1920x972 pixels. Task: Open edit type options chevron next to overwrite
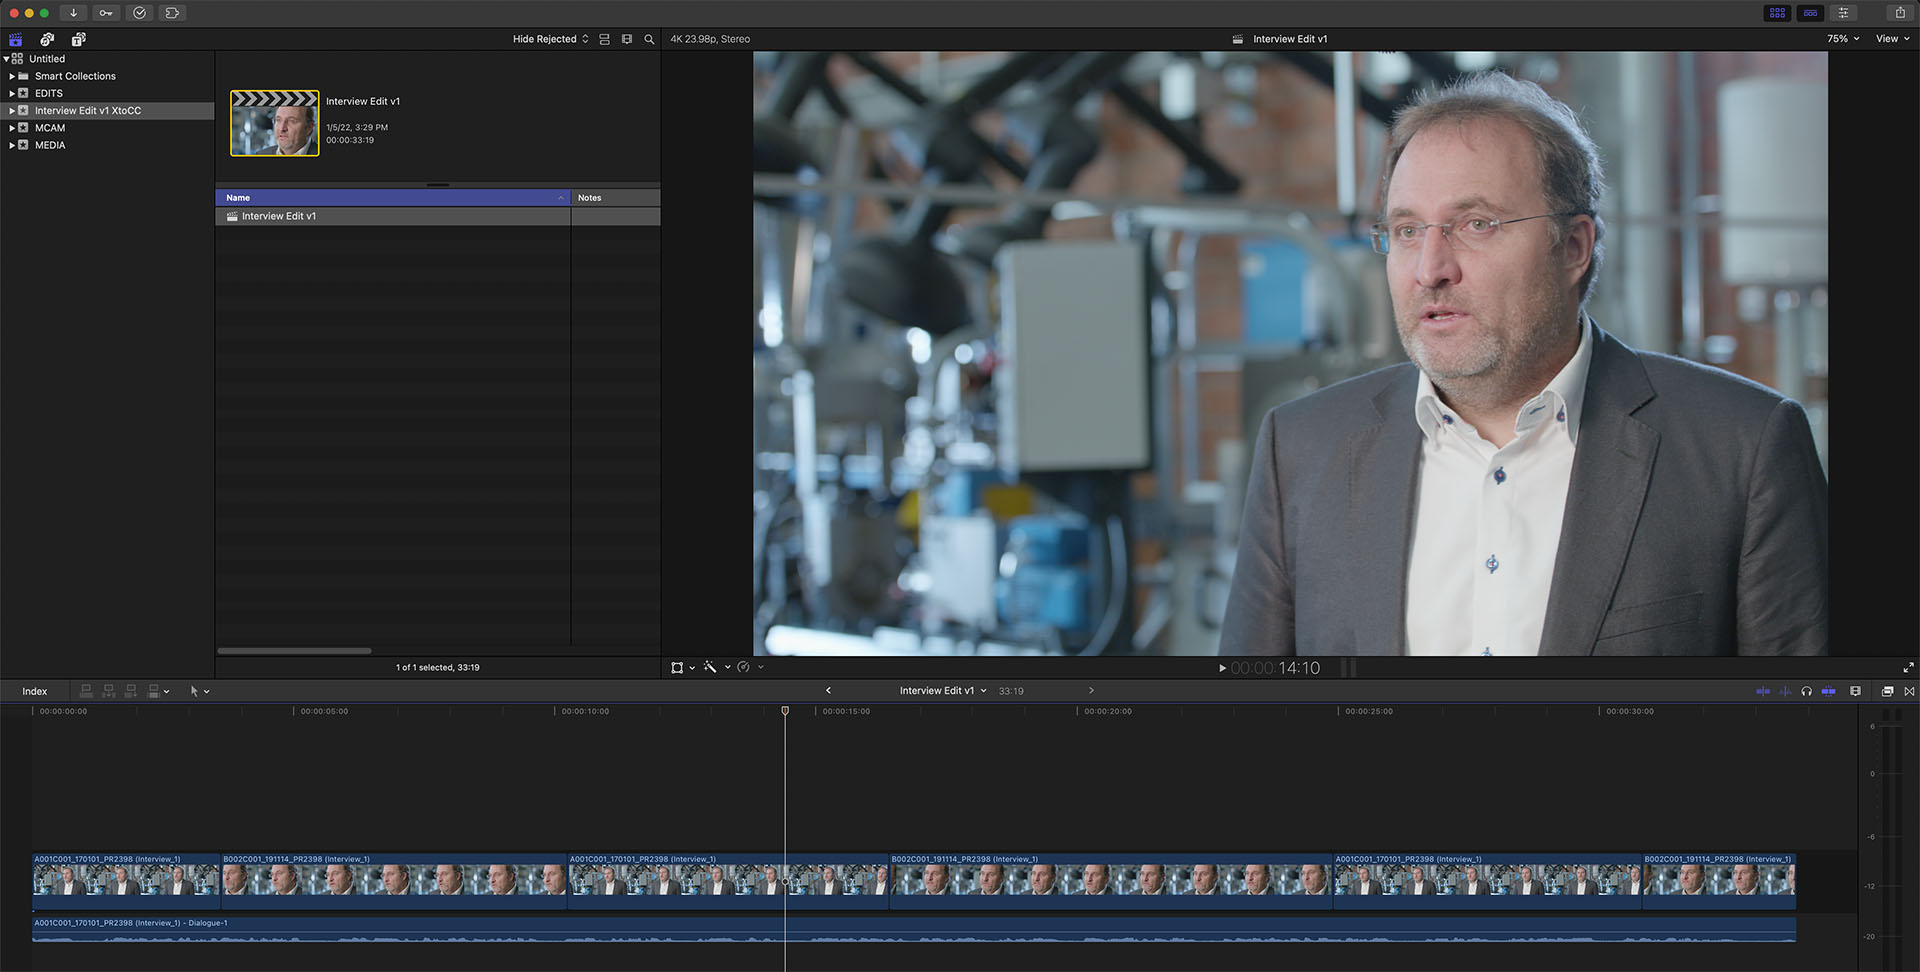[166, 691]
